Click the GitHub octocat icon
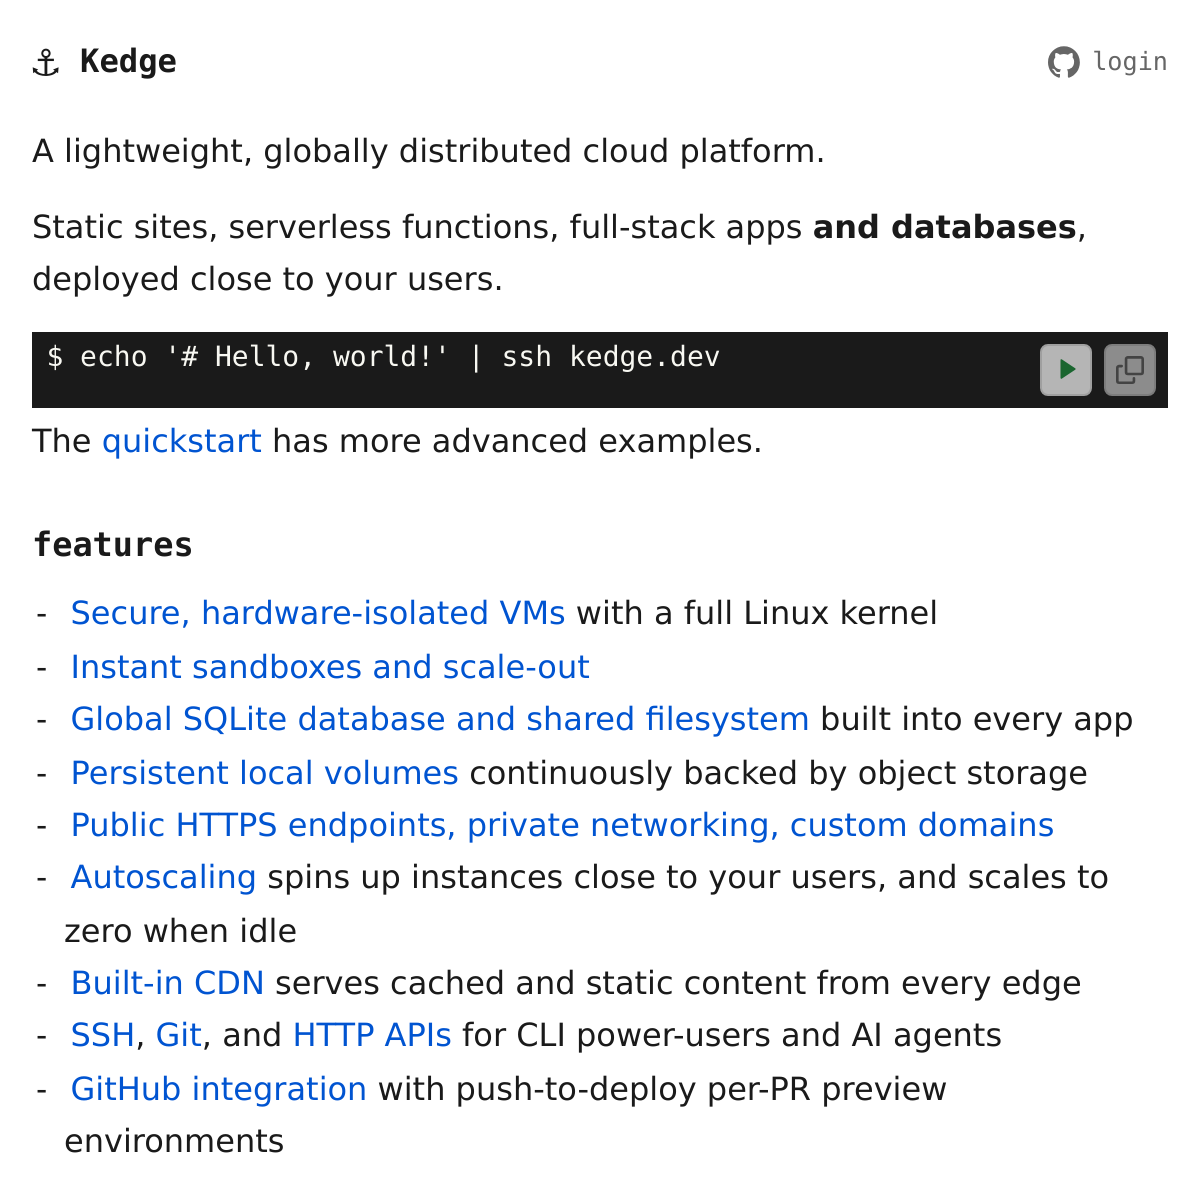This screenshot has height=1200, width=1200. pyautogui.click(x=1064, y=62)
